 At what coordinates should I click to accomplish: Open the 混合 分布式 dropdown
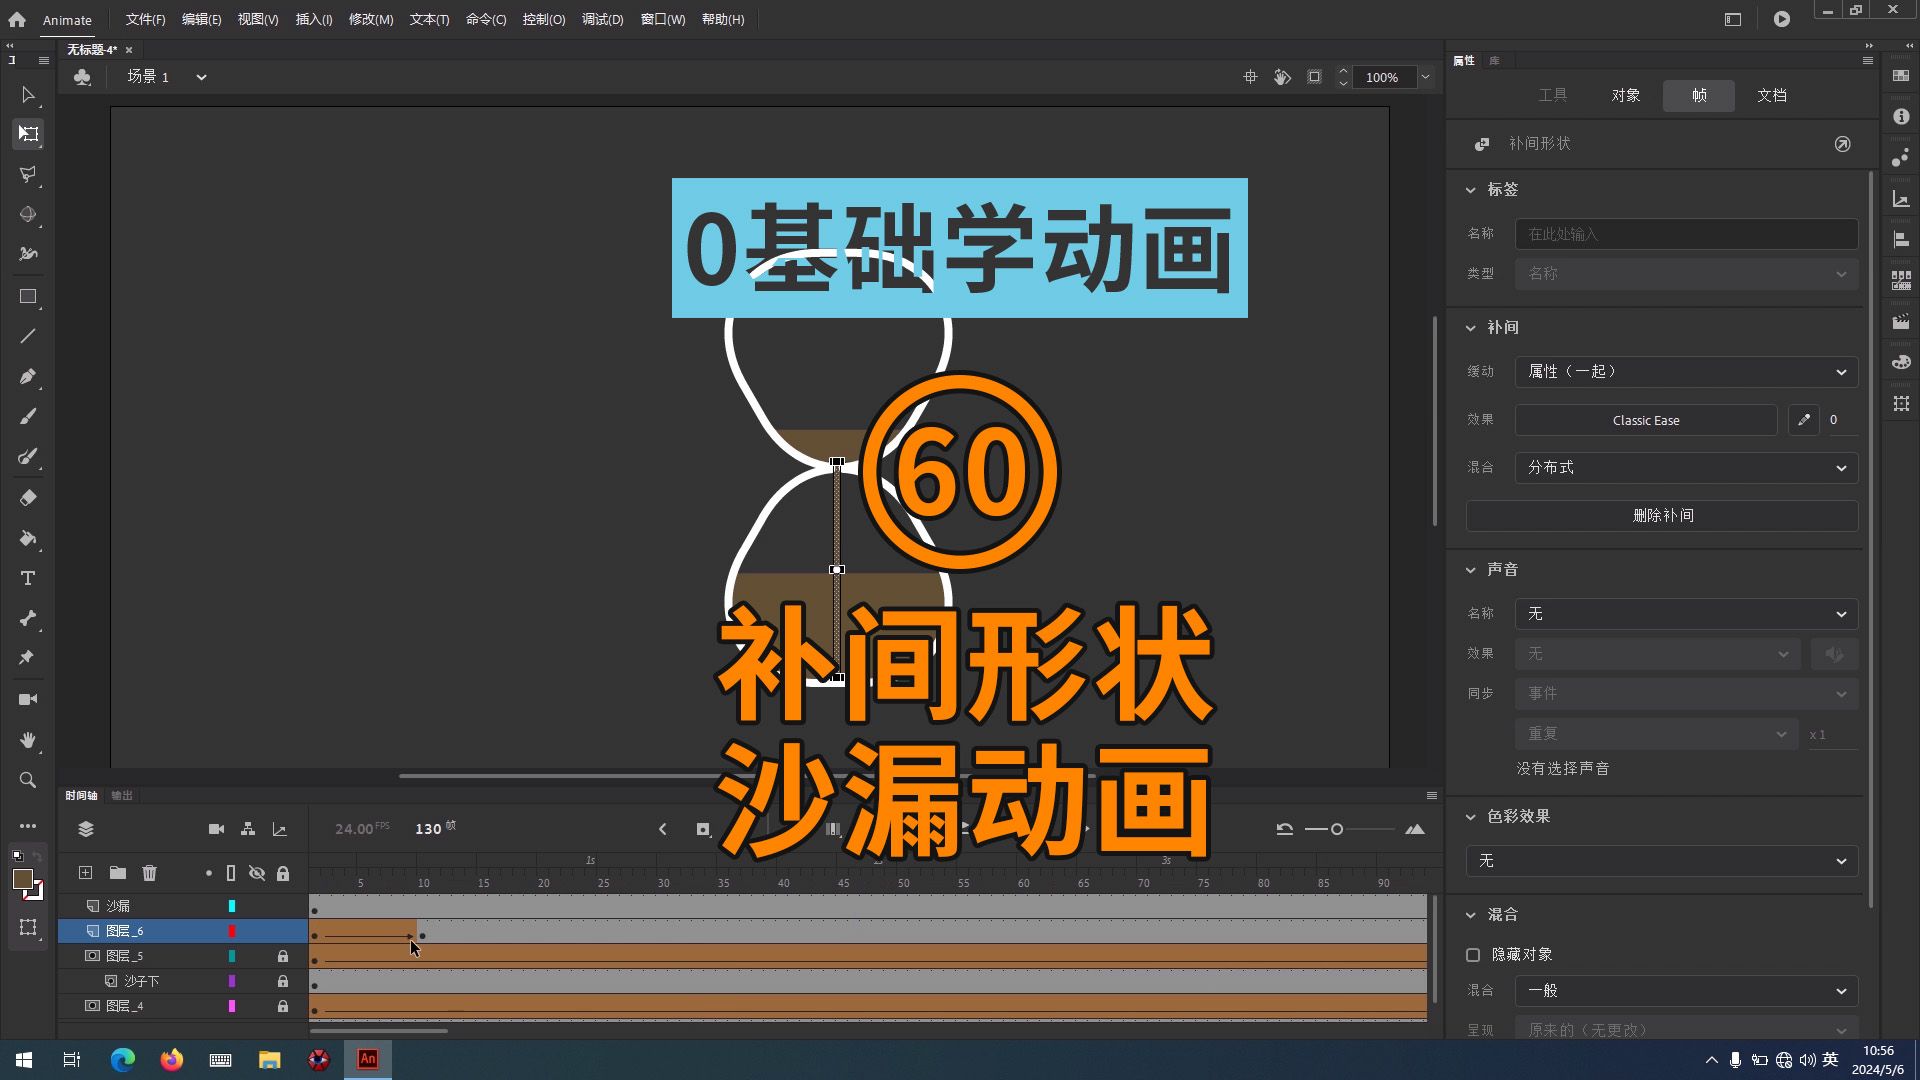tap(1685, 467)
